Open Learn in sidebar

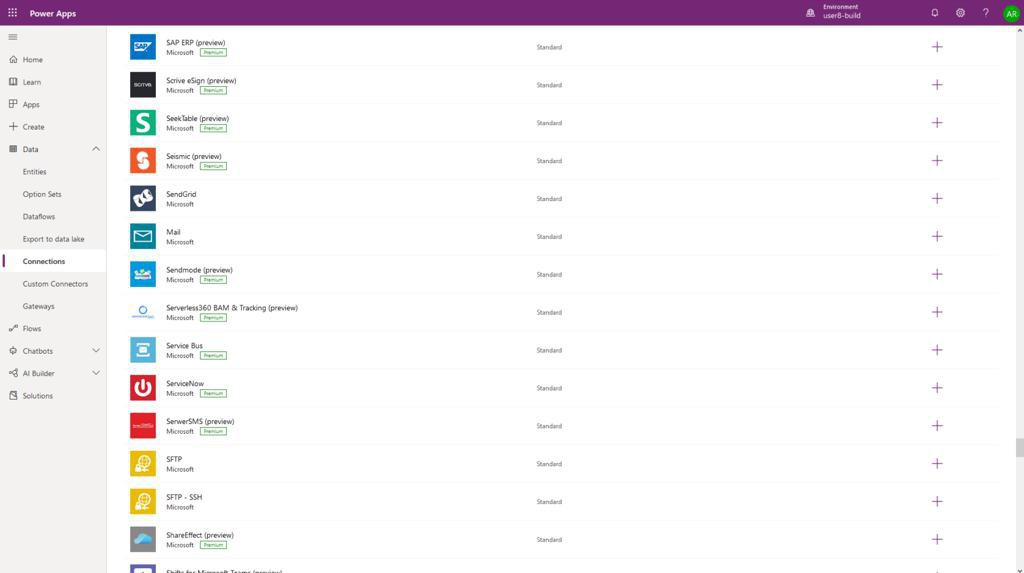tap(53, 82)
